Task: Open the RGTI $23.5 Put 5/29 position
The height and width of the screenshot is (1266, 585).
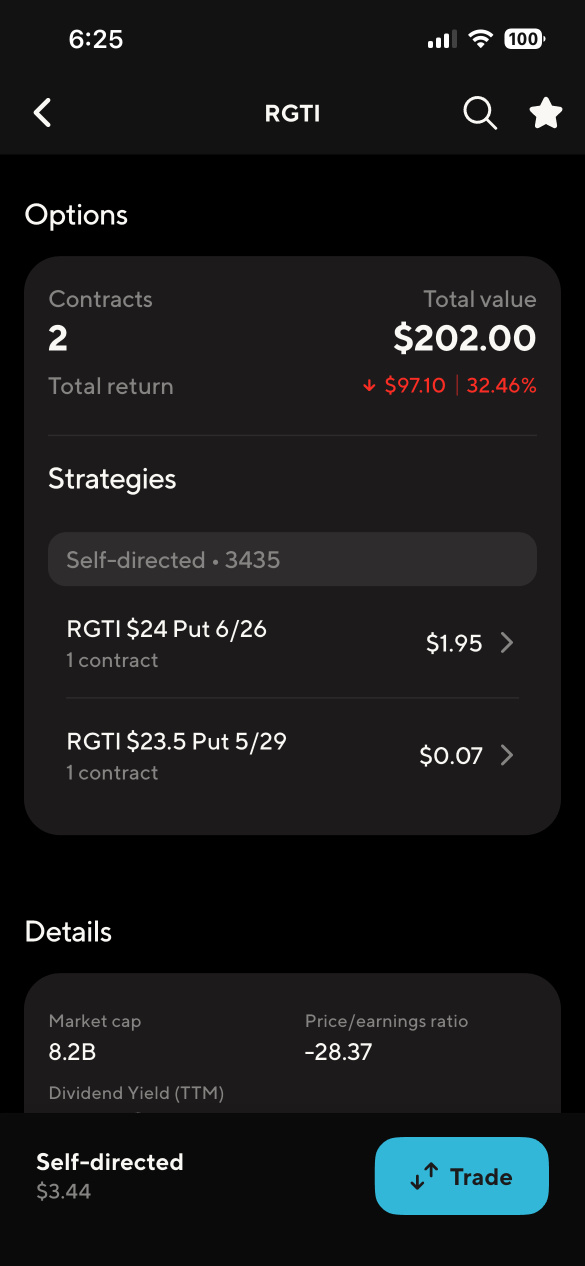Action: tap(292, 755)
